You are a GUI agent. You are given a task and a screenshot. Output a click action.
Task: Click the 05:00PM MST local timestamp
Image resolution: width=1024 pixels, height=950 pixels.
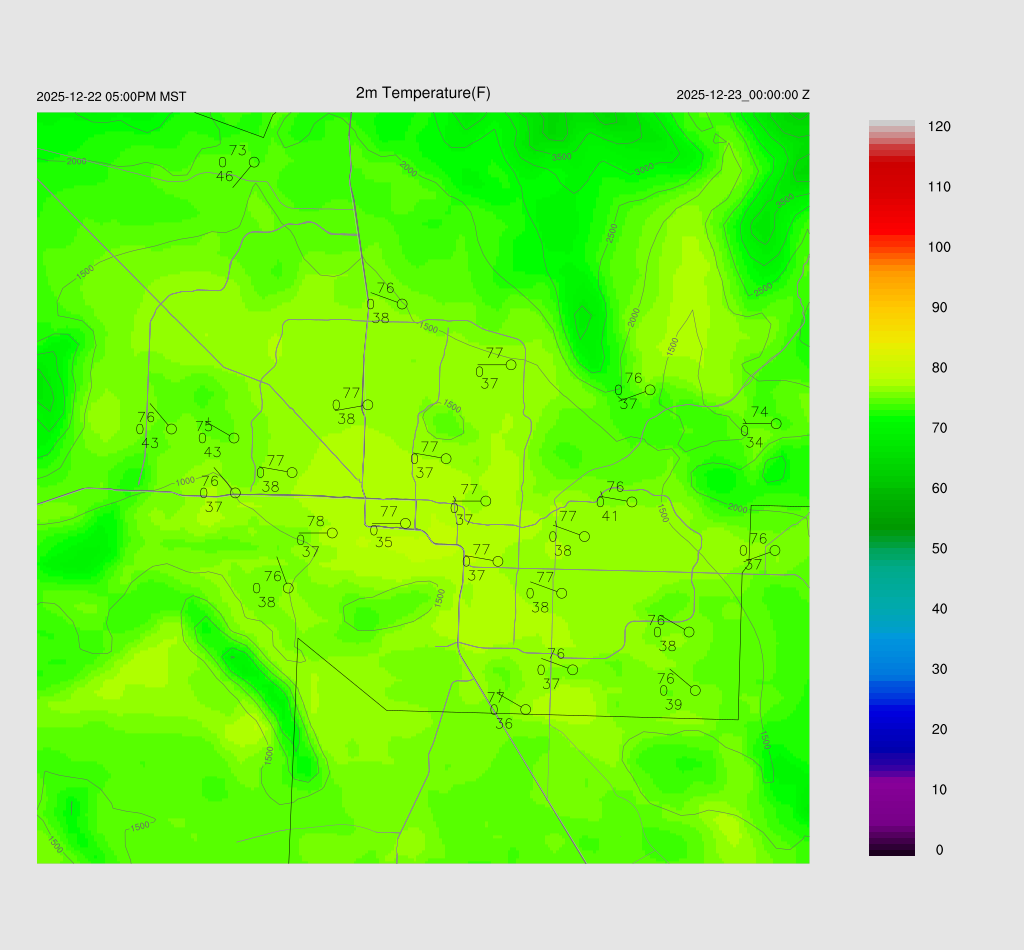pos(111,97)
